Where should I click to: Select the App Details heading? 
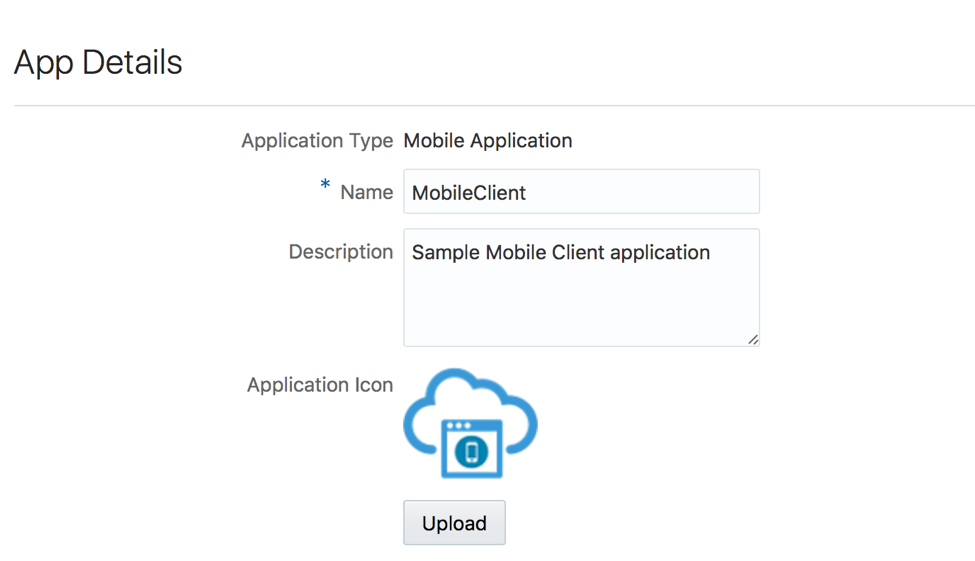coord(98,63)
